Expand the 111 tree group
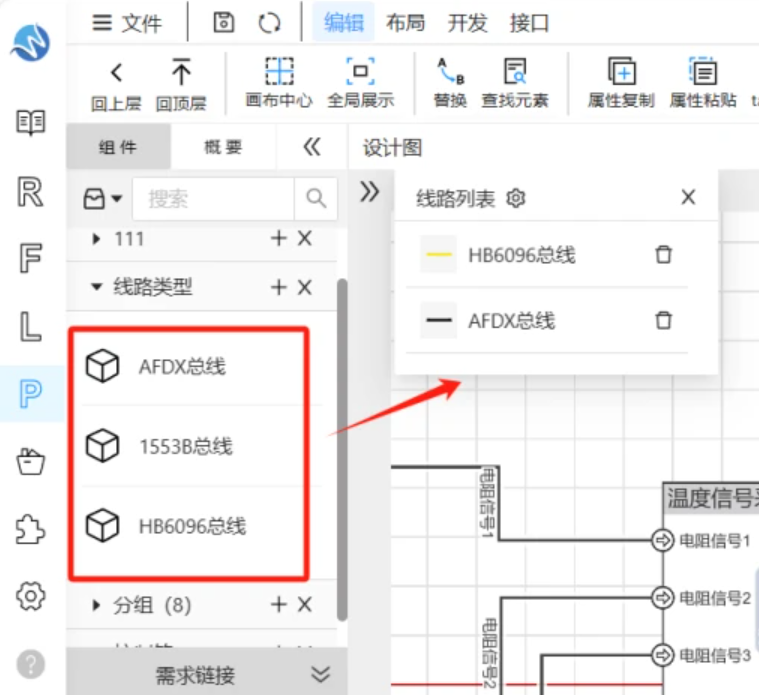Screen dimensions: 759x695 (96, 238)
